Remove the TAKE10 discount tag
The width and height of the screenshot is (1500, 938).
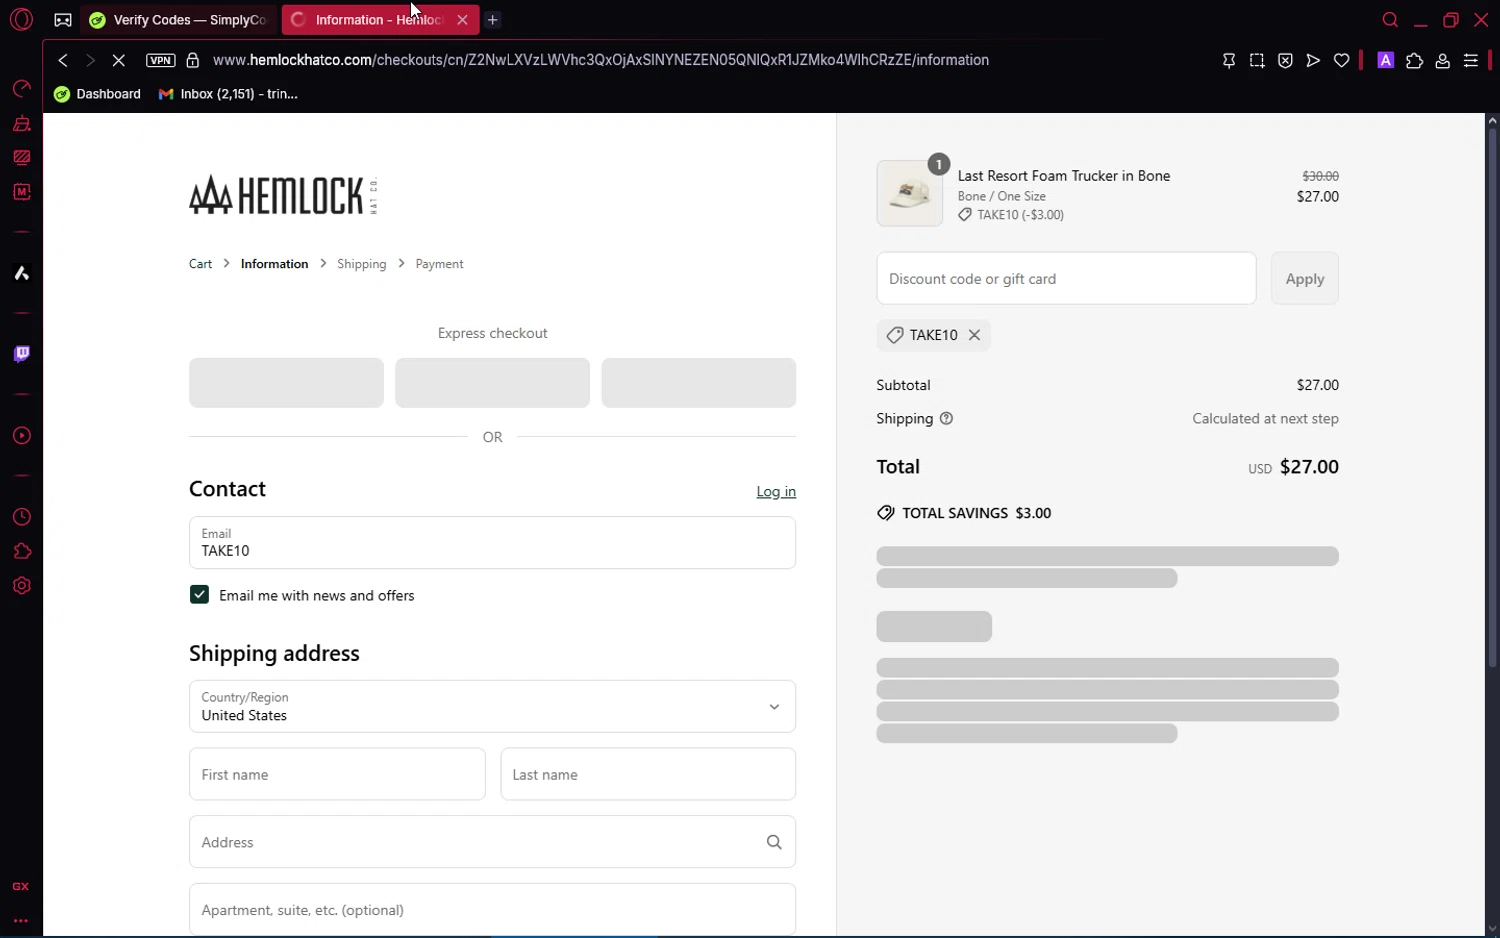(x=974, y=335)
